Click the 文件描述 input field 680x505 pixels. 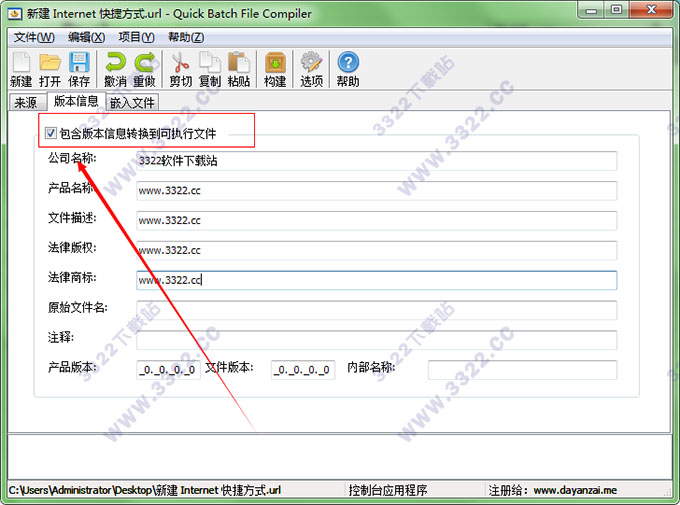[376, 220]
